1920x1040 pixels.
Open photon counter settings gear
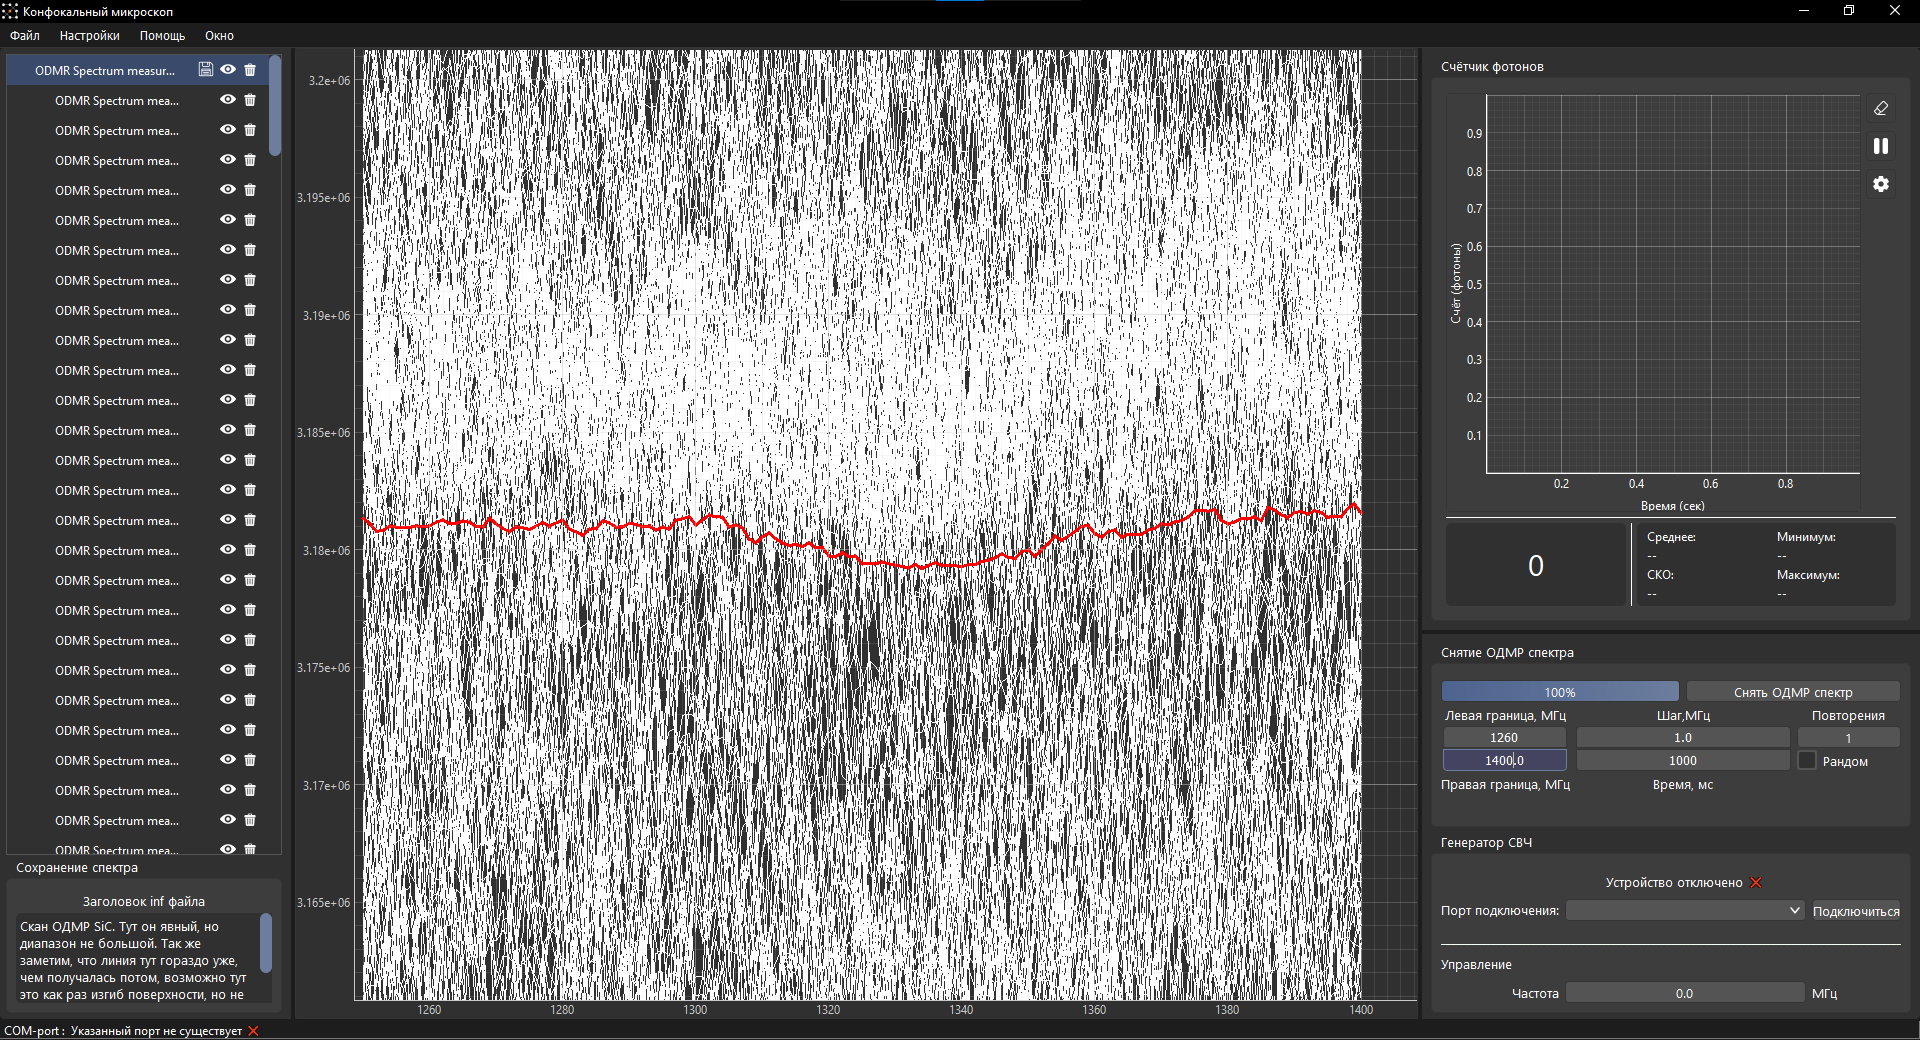click(1881, 184)
